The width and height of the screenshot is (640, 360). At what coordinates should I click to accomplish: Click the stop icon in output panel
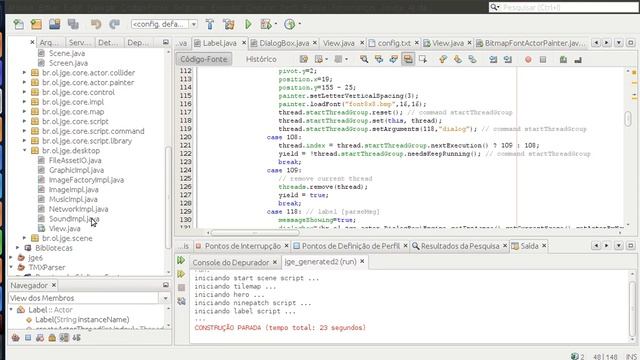182,288
